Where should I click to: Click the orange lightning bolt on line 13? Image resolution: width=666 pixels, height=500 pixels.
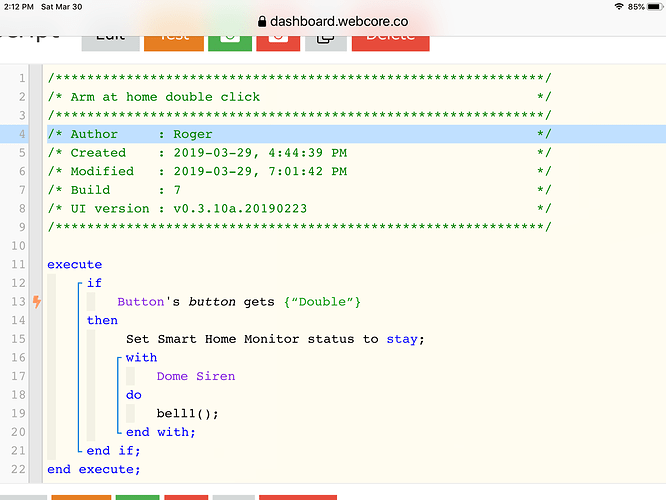click(x=37, y=302)
